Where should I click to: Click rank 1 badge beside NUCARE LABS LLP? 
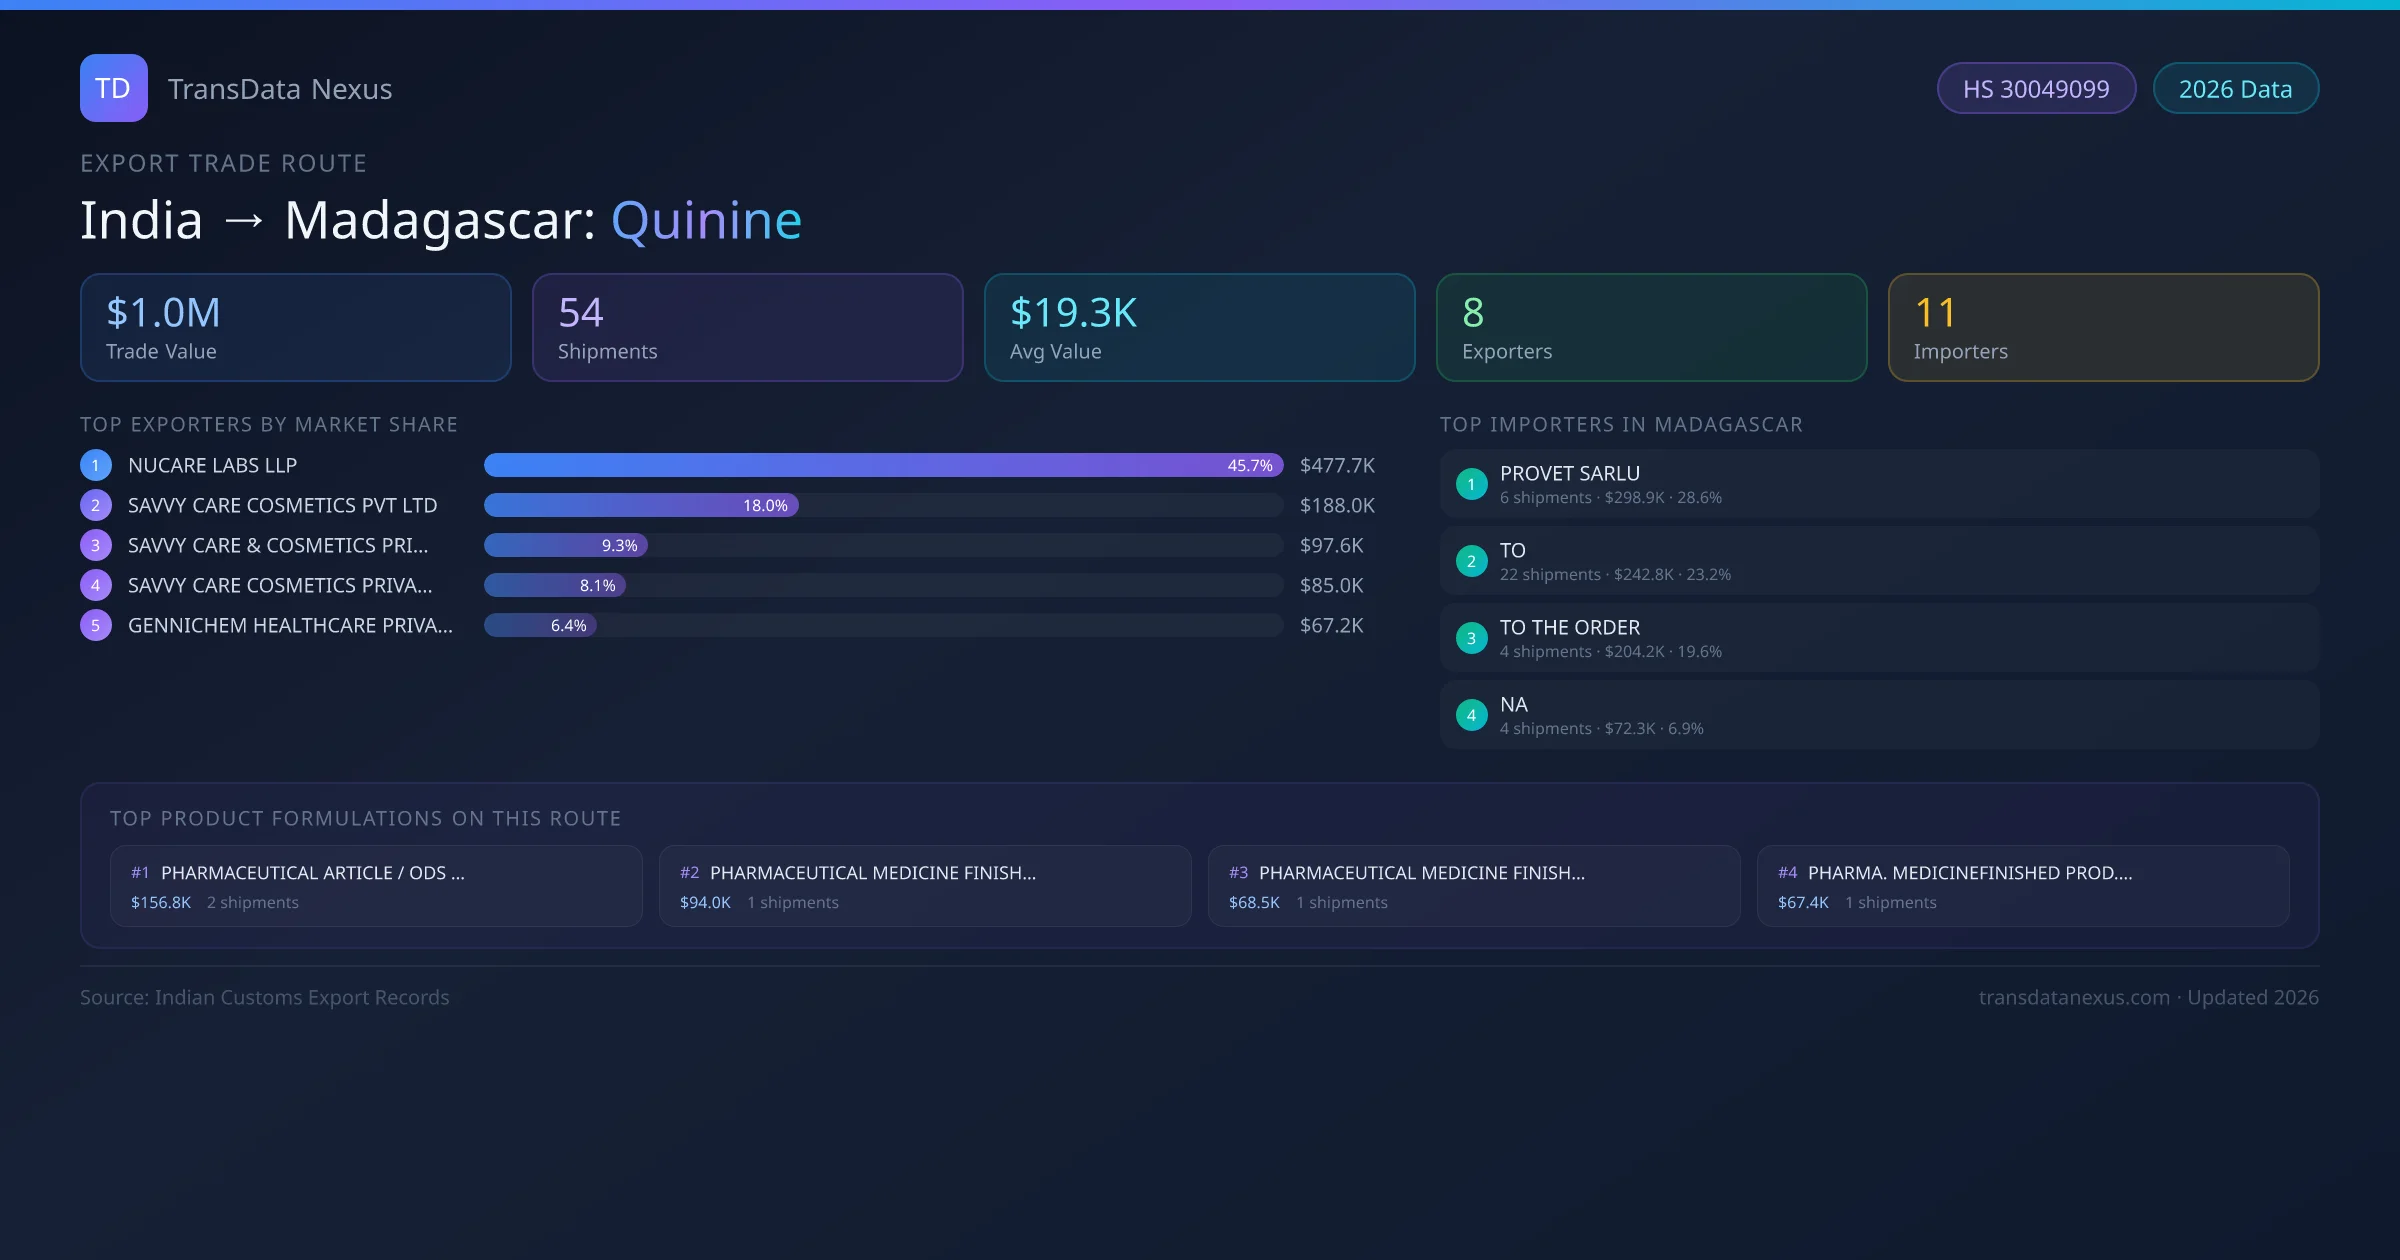pyautogui.click(x=95, y=465)
